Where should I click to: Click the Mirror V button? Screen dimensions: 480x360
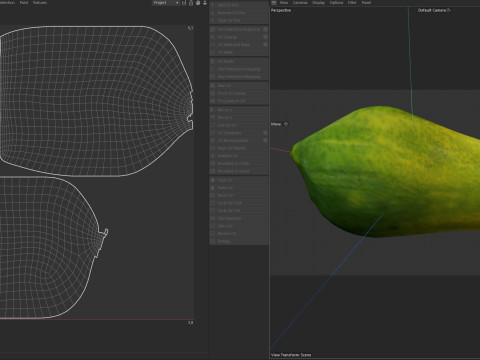pyautogui.click(x=239, y=117)
